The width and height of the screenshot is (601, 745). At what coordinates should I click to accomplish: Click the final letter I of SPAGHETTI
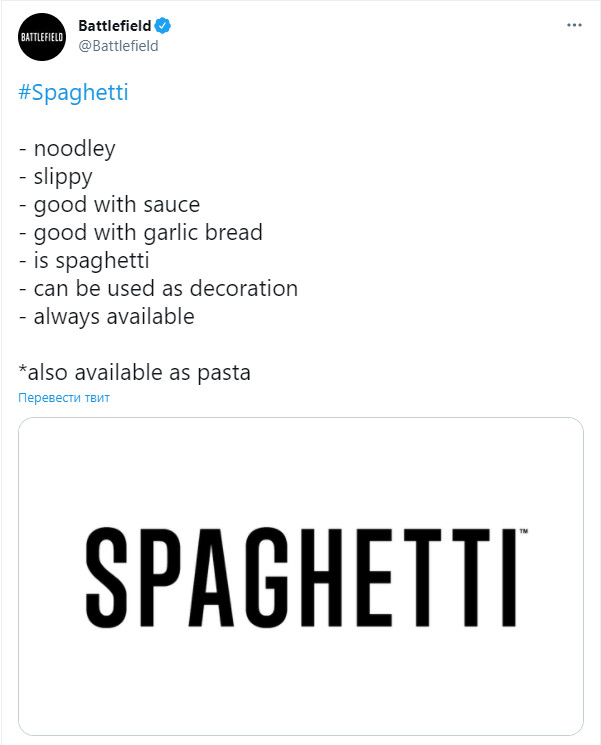tap(509, 577)
